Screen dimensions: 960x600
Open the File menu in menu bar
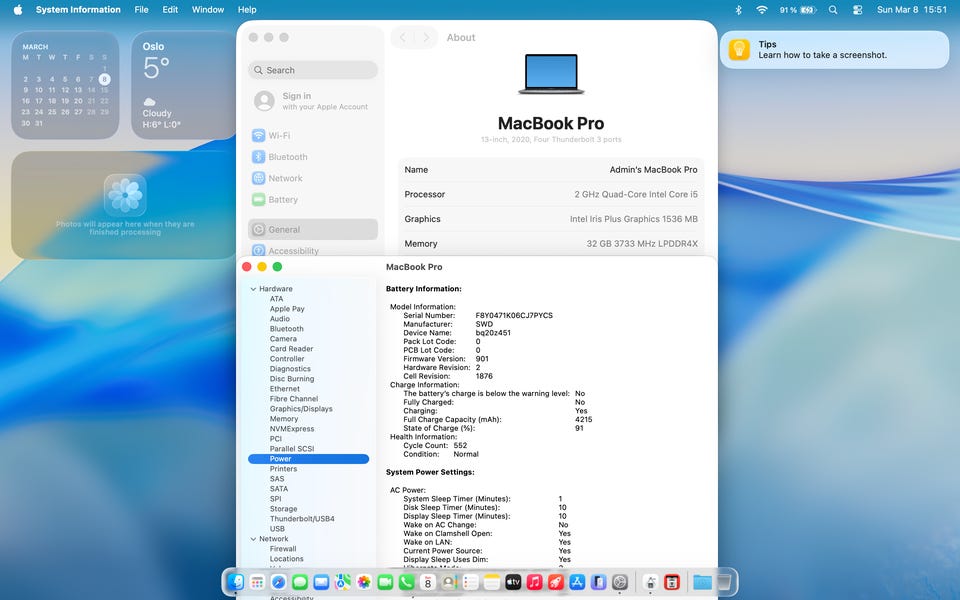point(141,10)
